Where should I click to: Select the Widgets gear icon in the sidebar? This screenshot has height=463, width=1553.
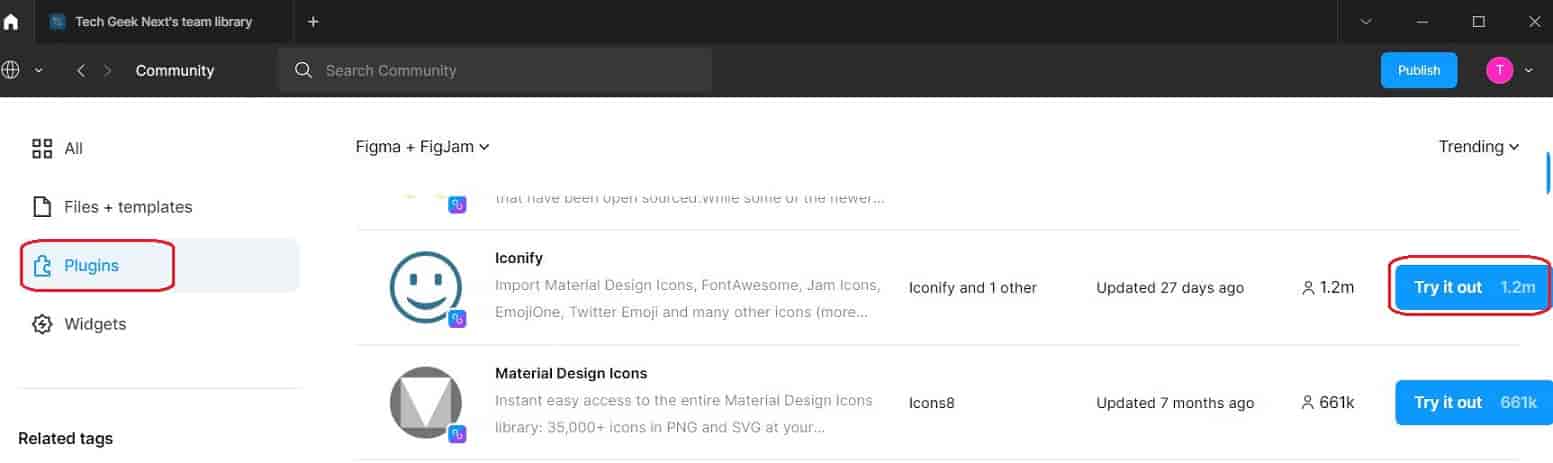(x=42, y=324)
